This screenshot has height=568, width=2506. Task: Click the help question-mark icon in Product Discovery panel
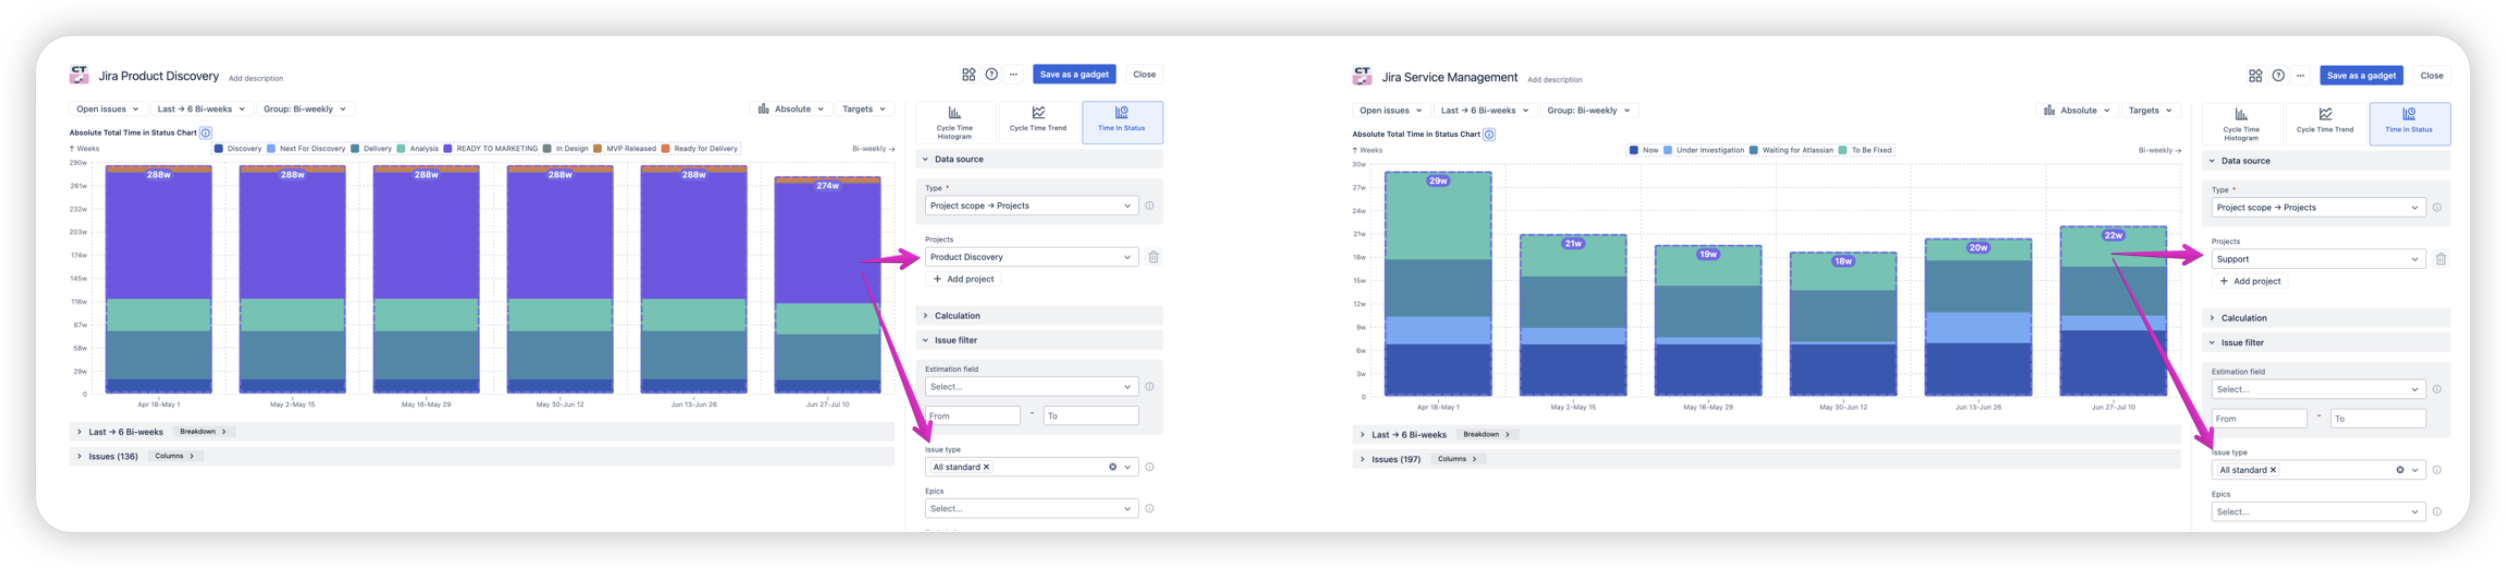click(x=991, y=74)
